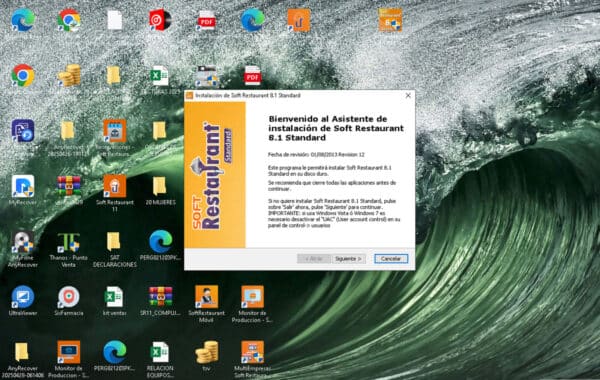The image size is (600, 380).
Task: Click the installer title bar icon
Action: 189,95
